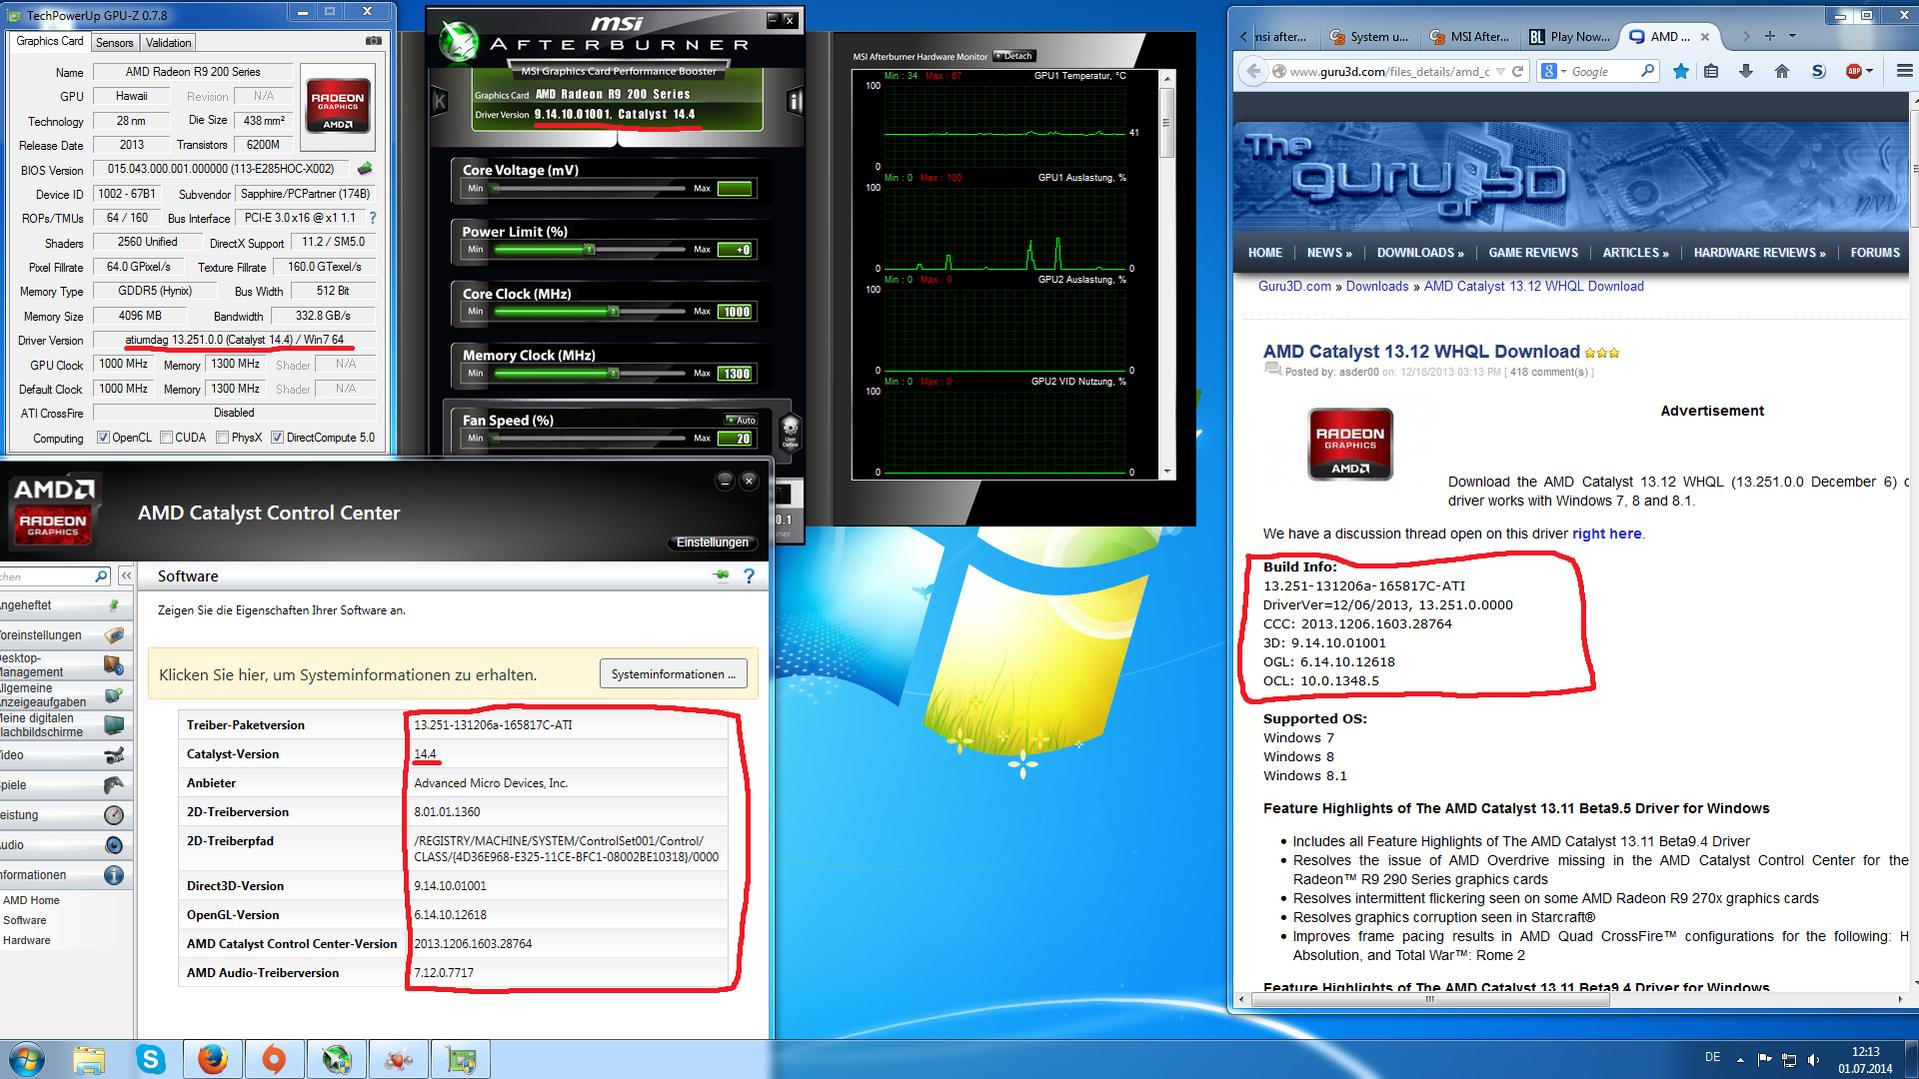The image size is (1919, 1079).
Task: Click the Systeminformationen button
Action: tap(673, 674)
